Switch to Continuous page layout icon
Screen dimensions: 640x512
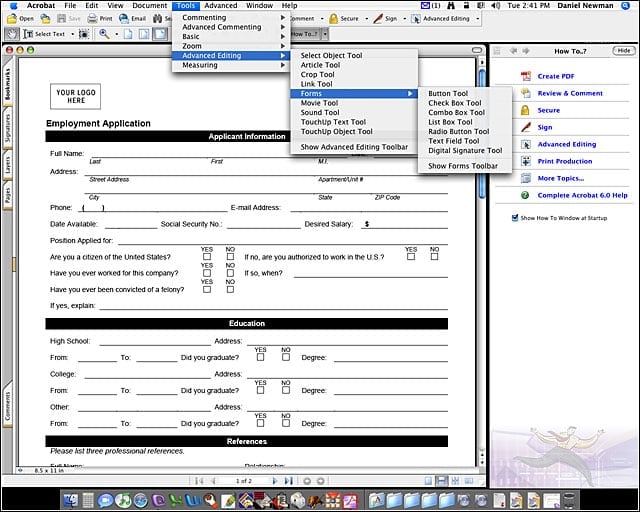pos(442,481)
